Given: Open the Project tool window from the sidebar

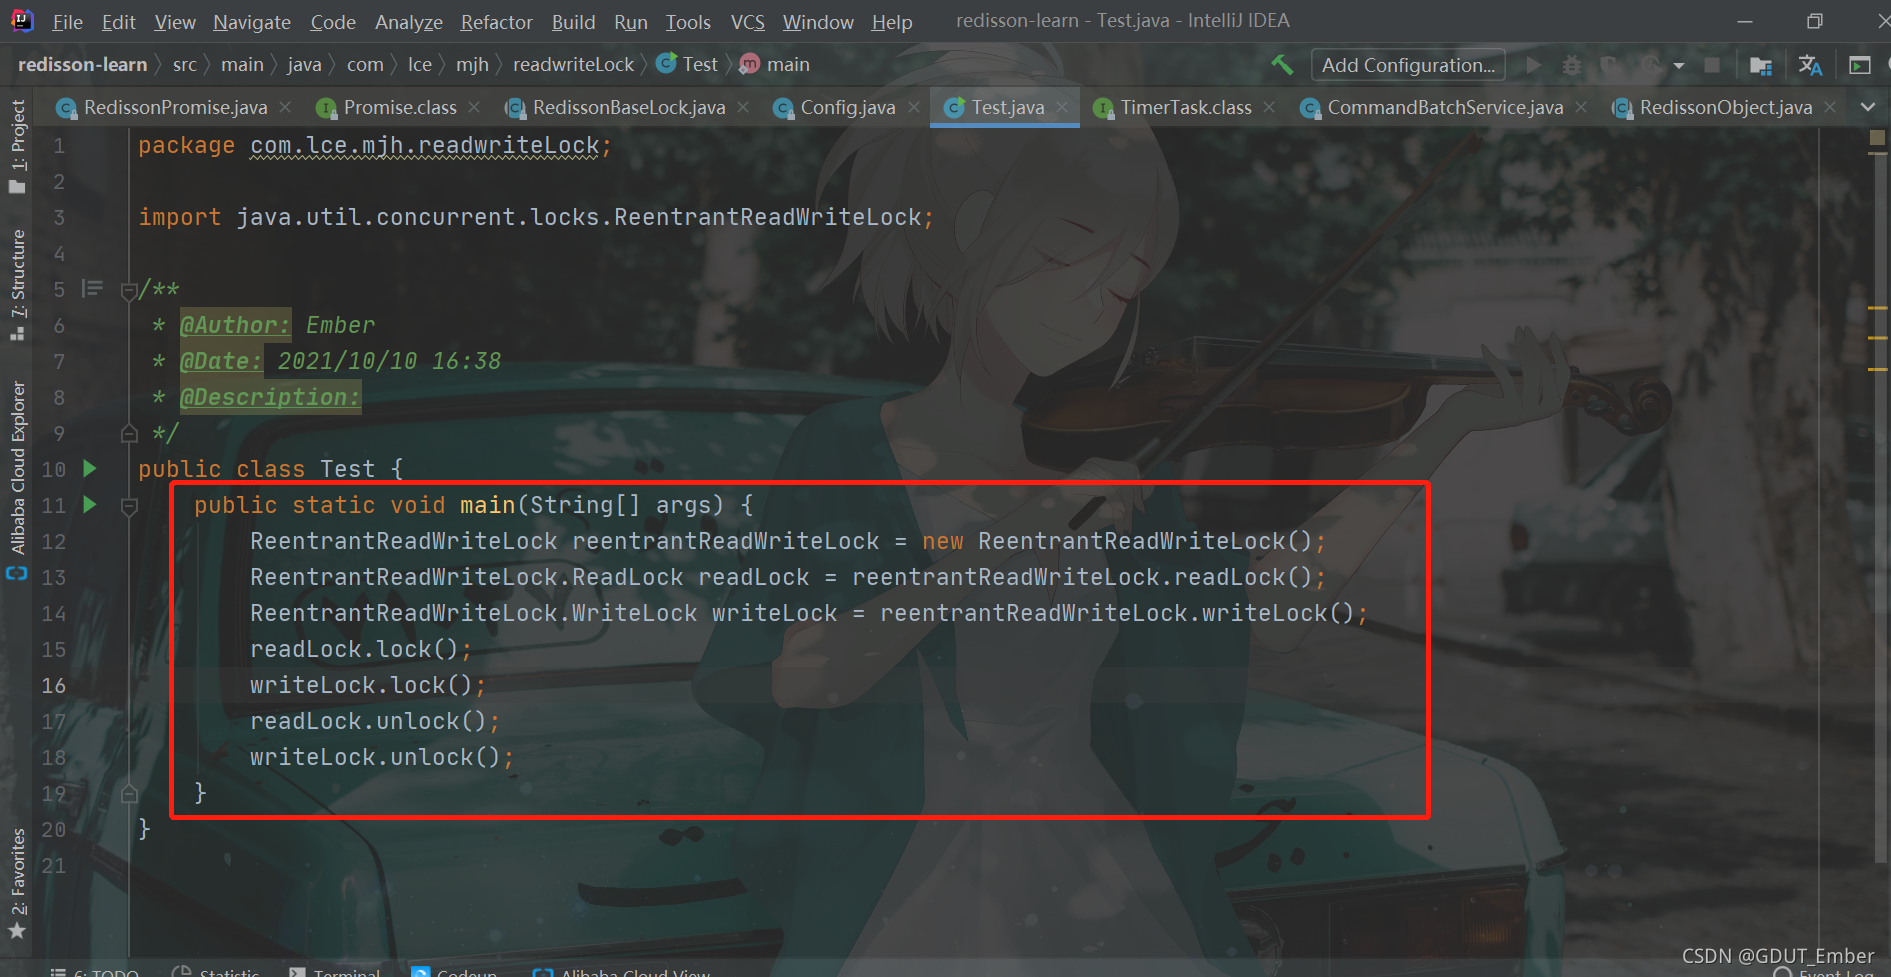Looking at the screenshot, I should pos(17,146).
